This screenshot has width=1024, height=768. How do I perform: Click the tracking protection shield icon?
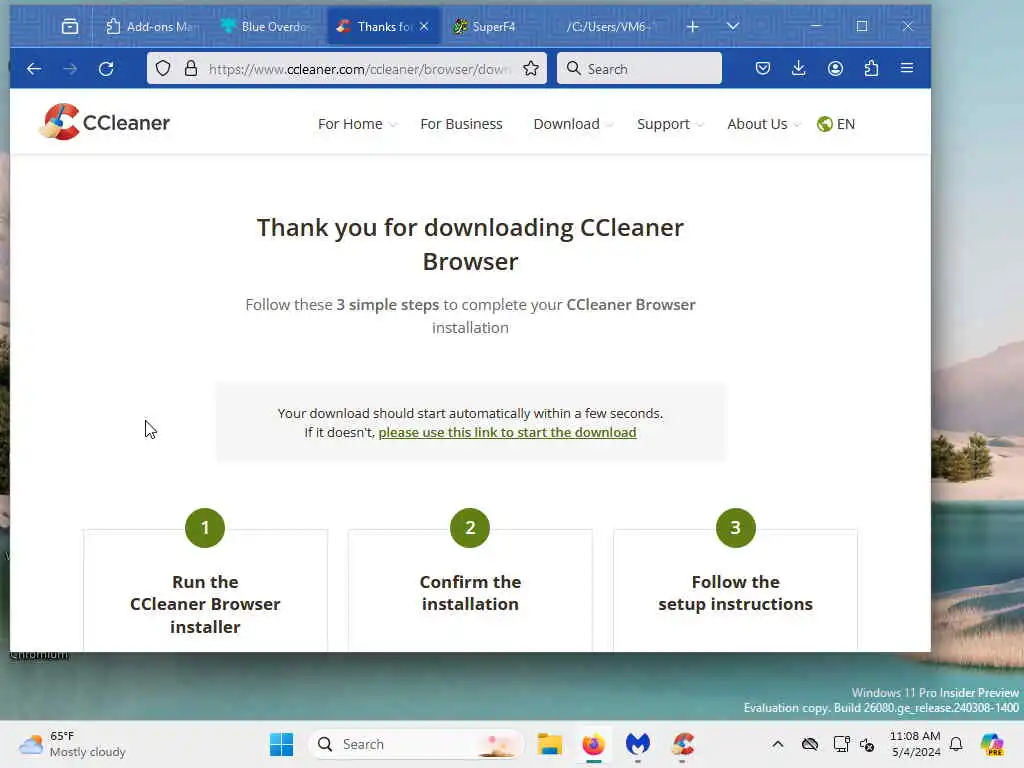tap(163, 69)
